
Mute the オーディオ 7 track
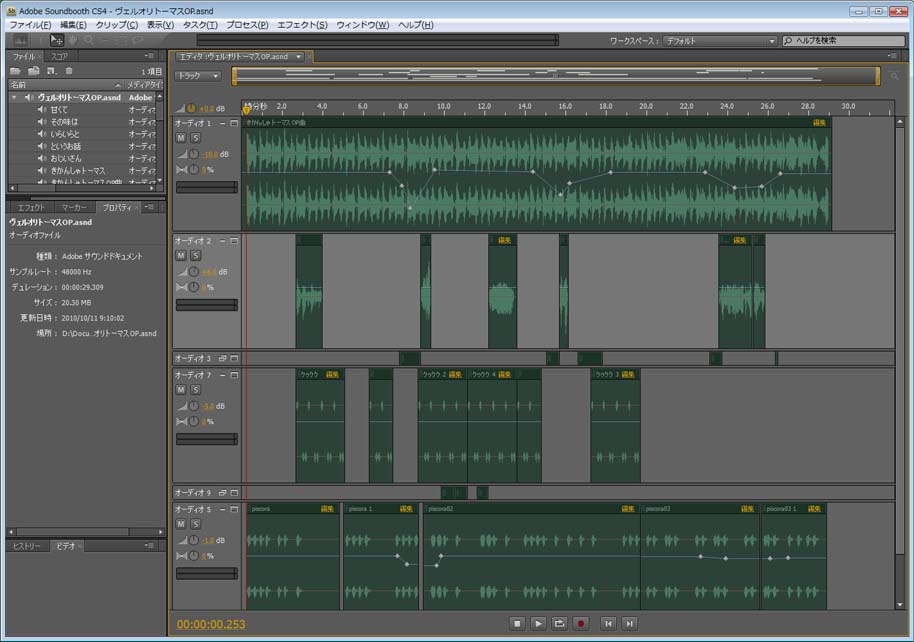[181, 390]
